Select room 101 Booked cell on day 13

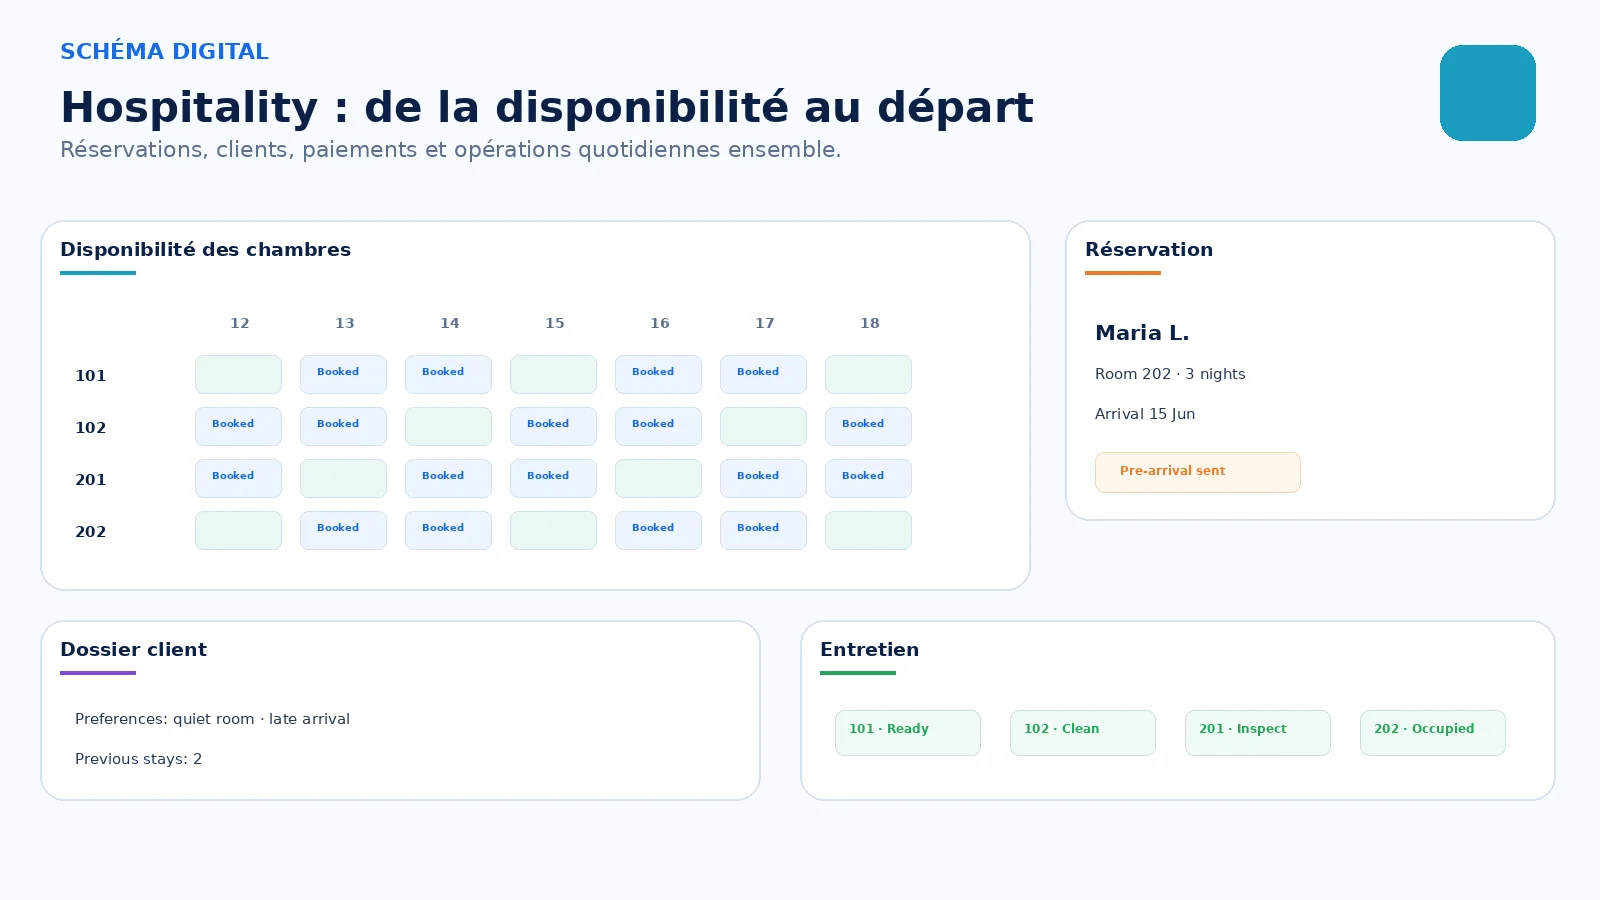343,374
